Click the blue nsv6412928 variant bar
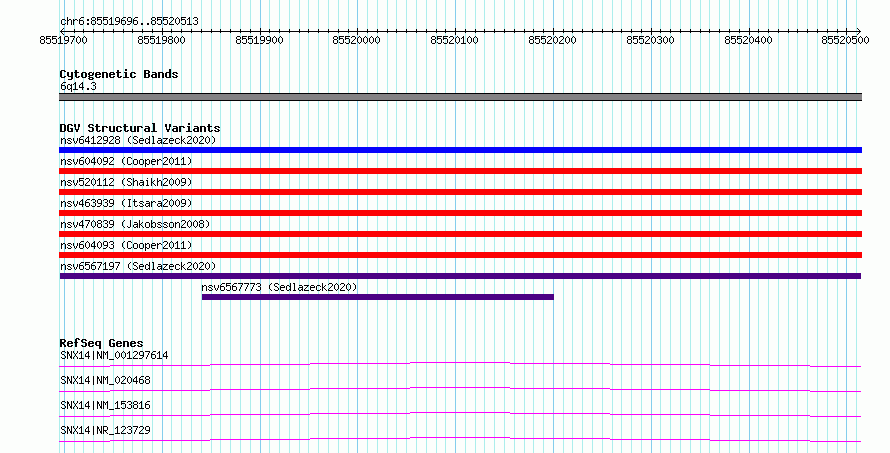The width and height of the screenshot is (890, 453). [x=460, y=150]
